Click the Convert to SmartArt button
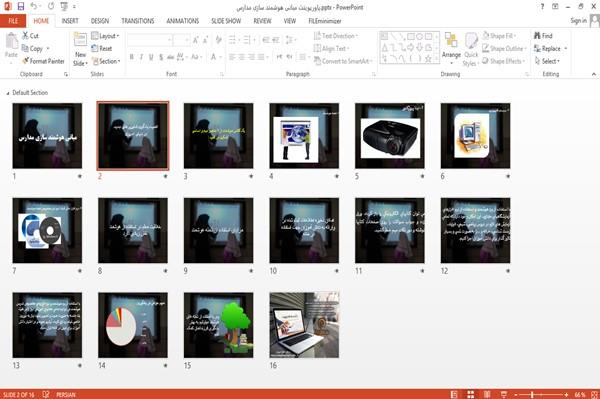The image size is (600, 399). [343, 61]
